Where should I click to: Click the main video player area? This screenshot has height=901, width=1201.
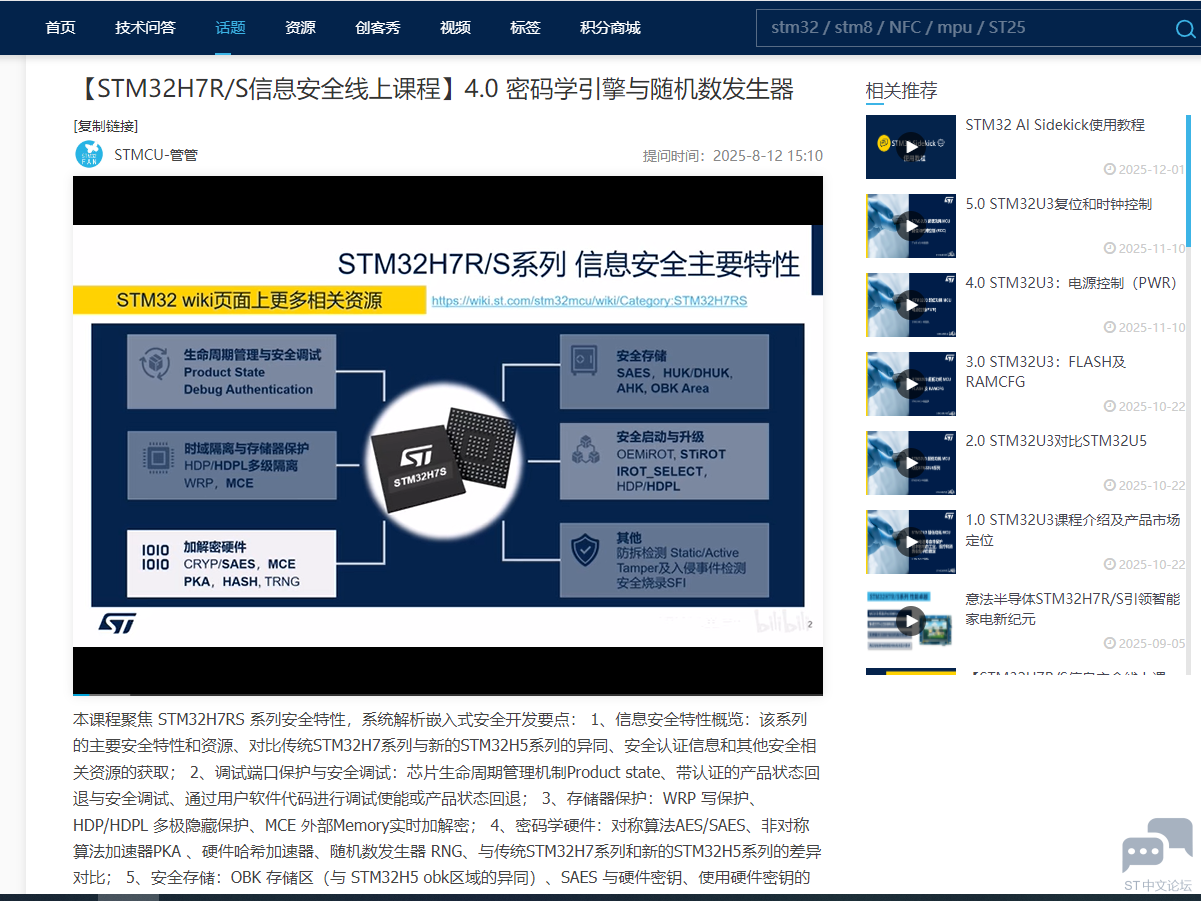point(448,435)
